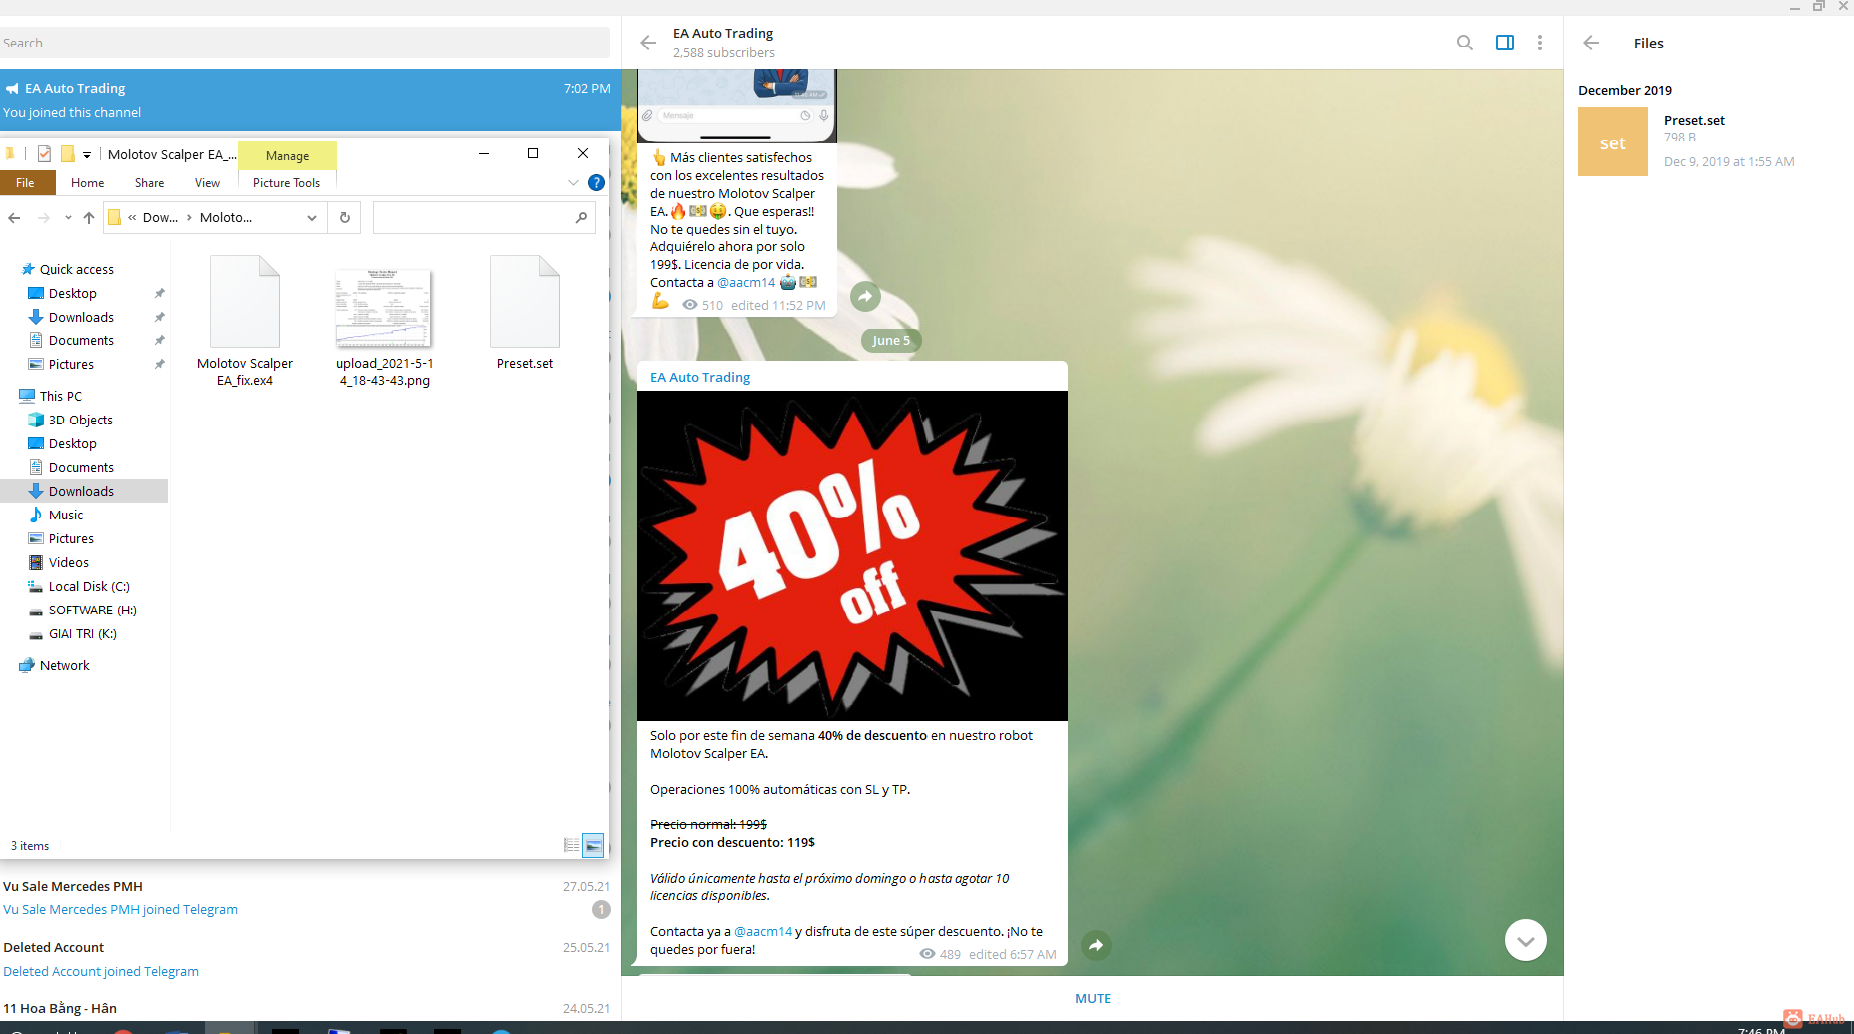Viewport: 1854px width, 1034px height.
Task: Go forward in File Explorer
Action: coord(43,218)
